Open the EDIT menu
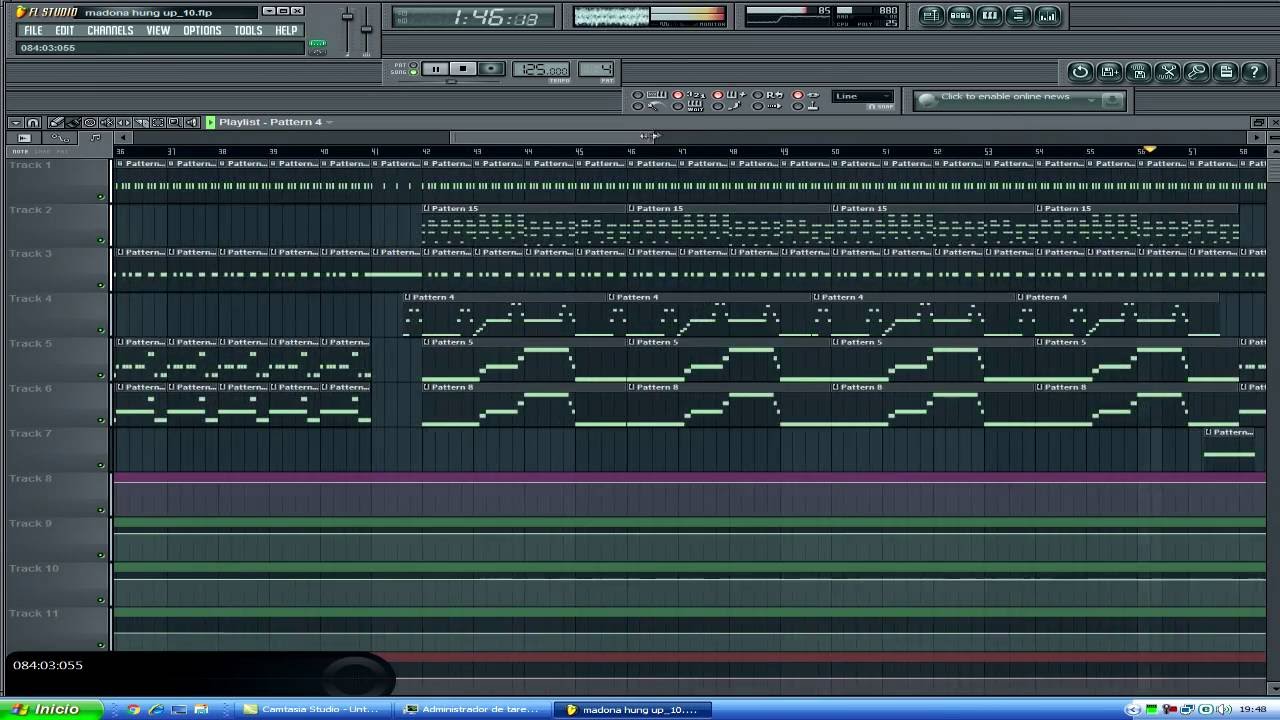Viewport: 1280px width, 720px height. (x=65, y=30)
